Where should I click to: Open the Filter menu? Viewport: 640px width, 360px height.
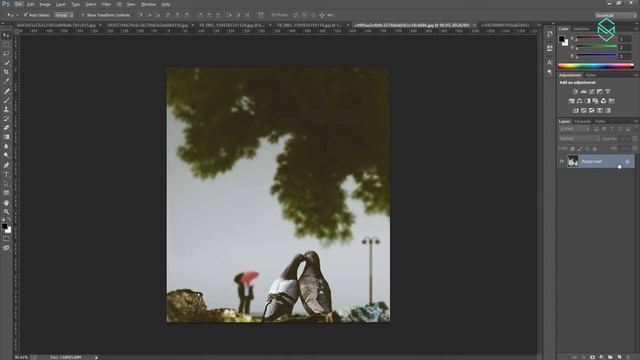(106, 4)
